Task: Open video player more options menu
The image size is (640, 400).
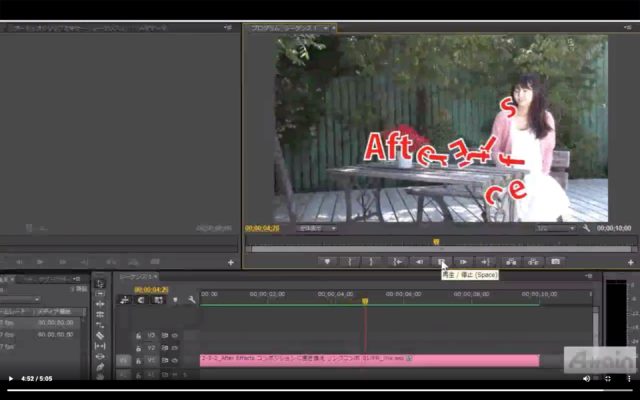Action: pyautogui.click(x=629, y=379)
